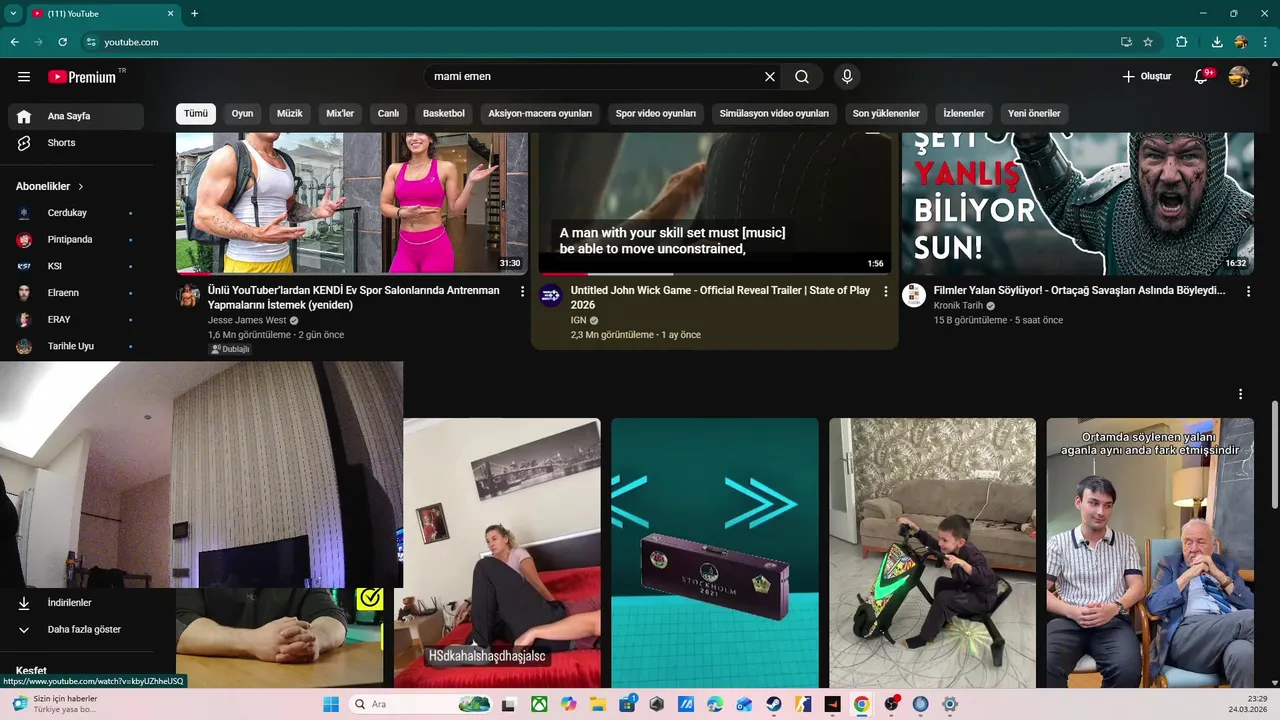Image resolution: width=1280 pixels, height=720 pixels.
Task: Play the Stockholm 2021 capsule Short
Action: tap(715, 552)
